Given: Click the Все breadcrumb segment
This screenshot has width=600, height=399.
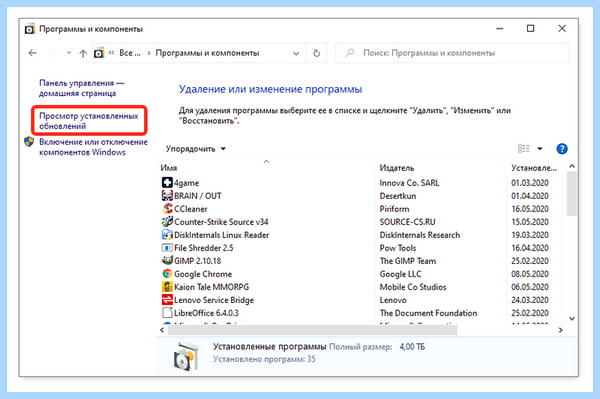Looking at the screenshot, I should click(x=130, y=53).
